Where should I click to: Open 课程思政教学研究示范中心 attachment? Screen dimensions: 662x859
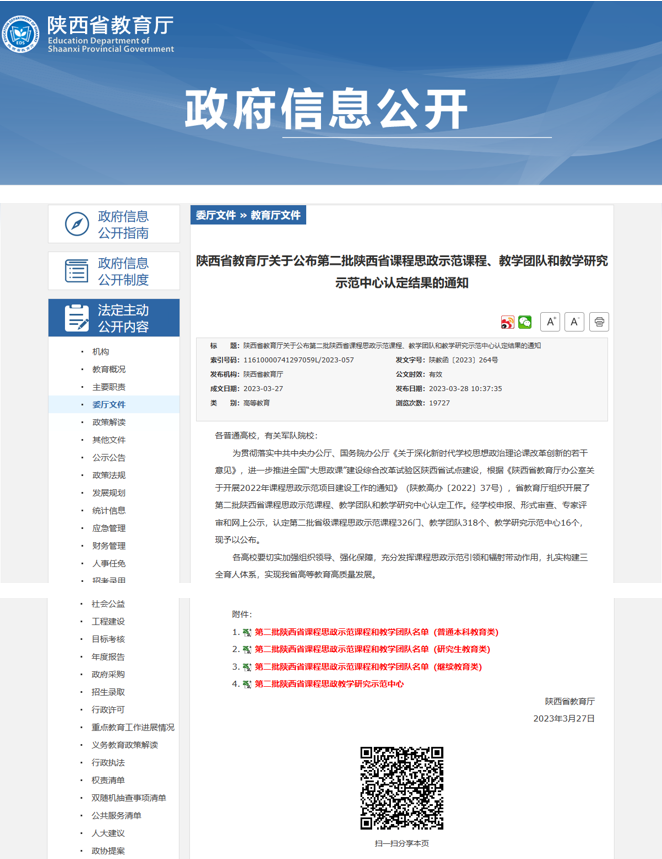pos(329,684)
